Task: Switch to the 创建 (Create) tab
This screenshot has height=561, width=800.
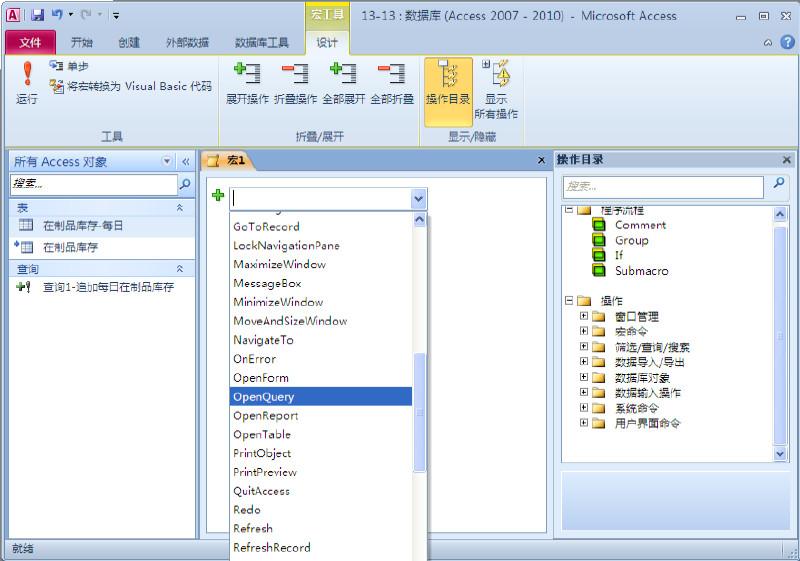Action: 129,42
